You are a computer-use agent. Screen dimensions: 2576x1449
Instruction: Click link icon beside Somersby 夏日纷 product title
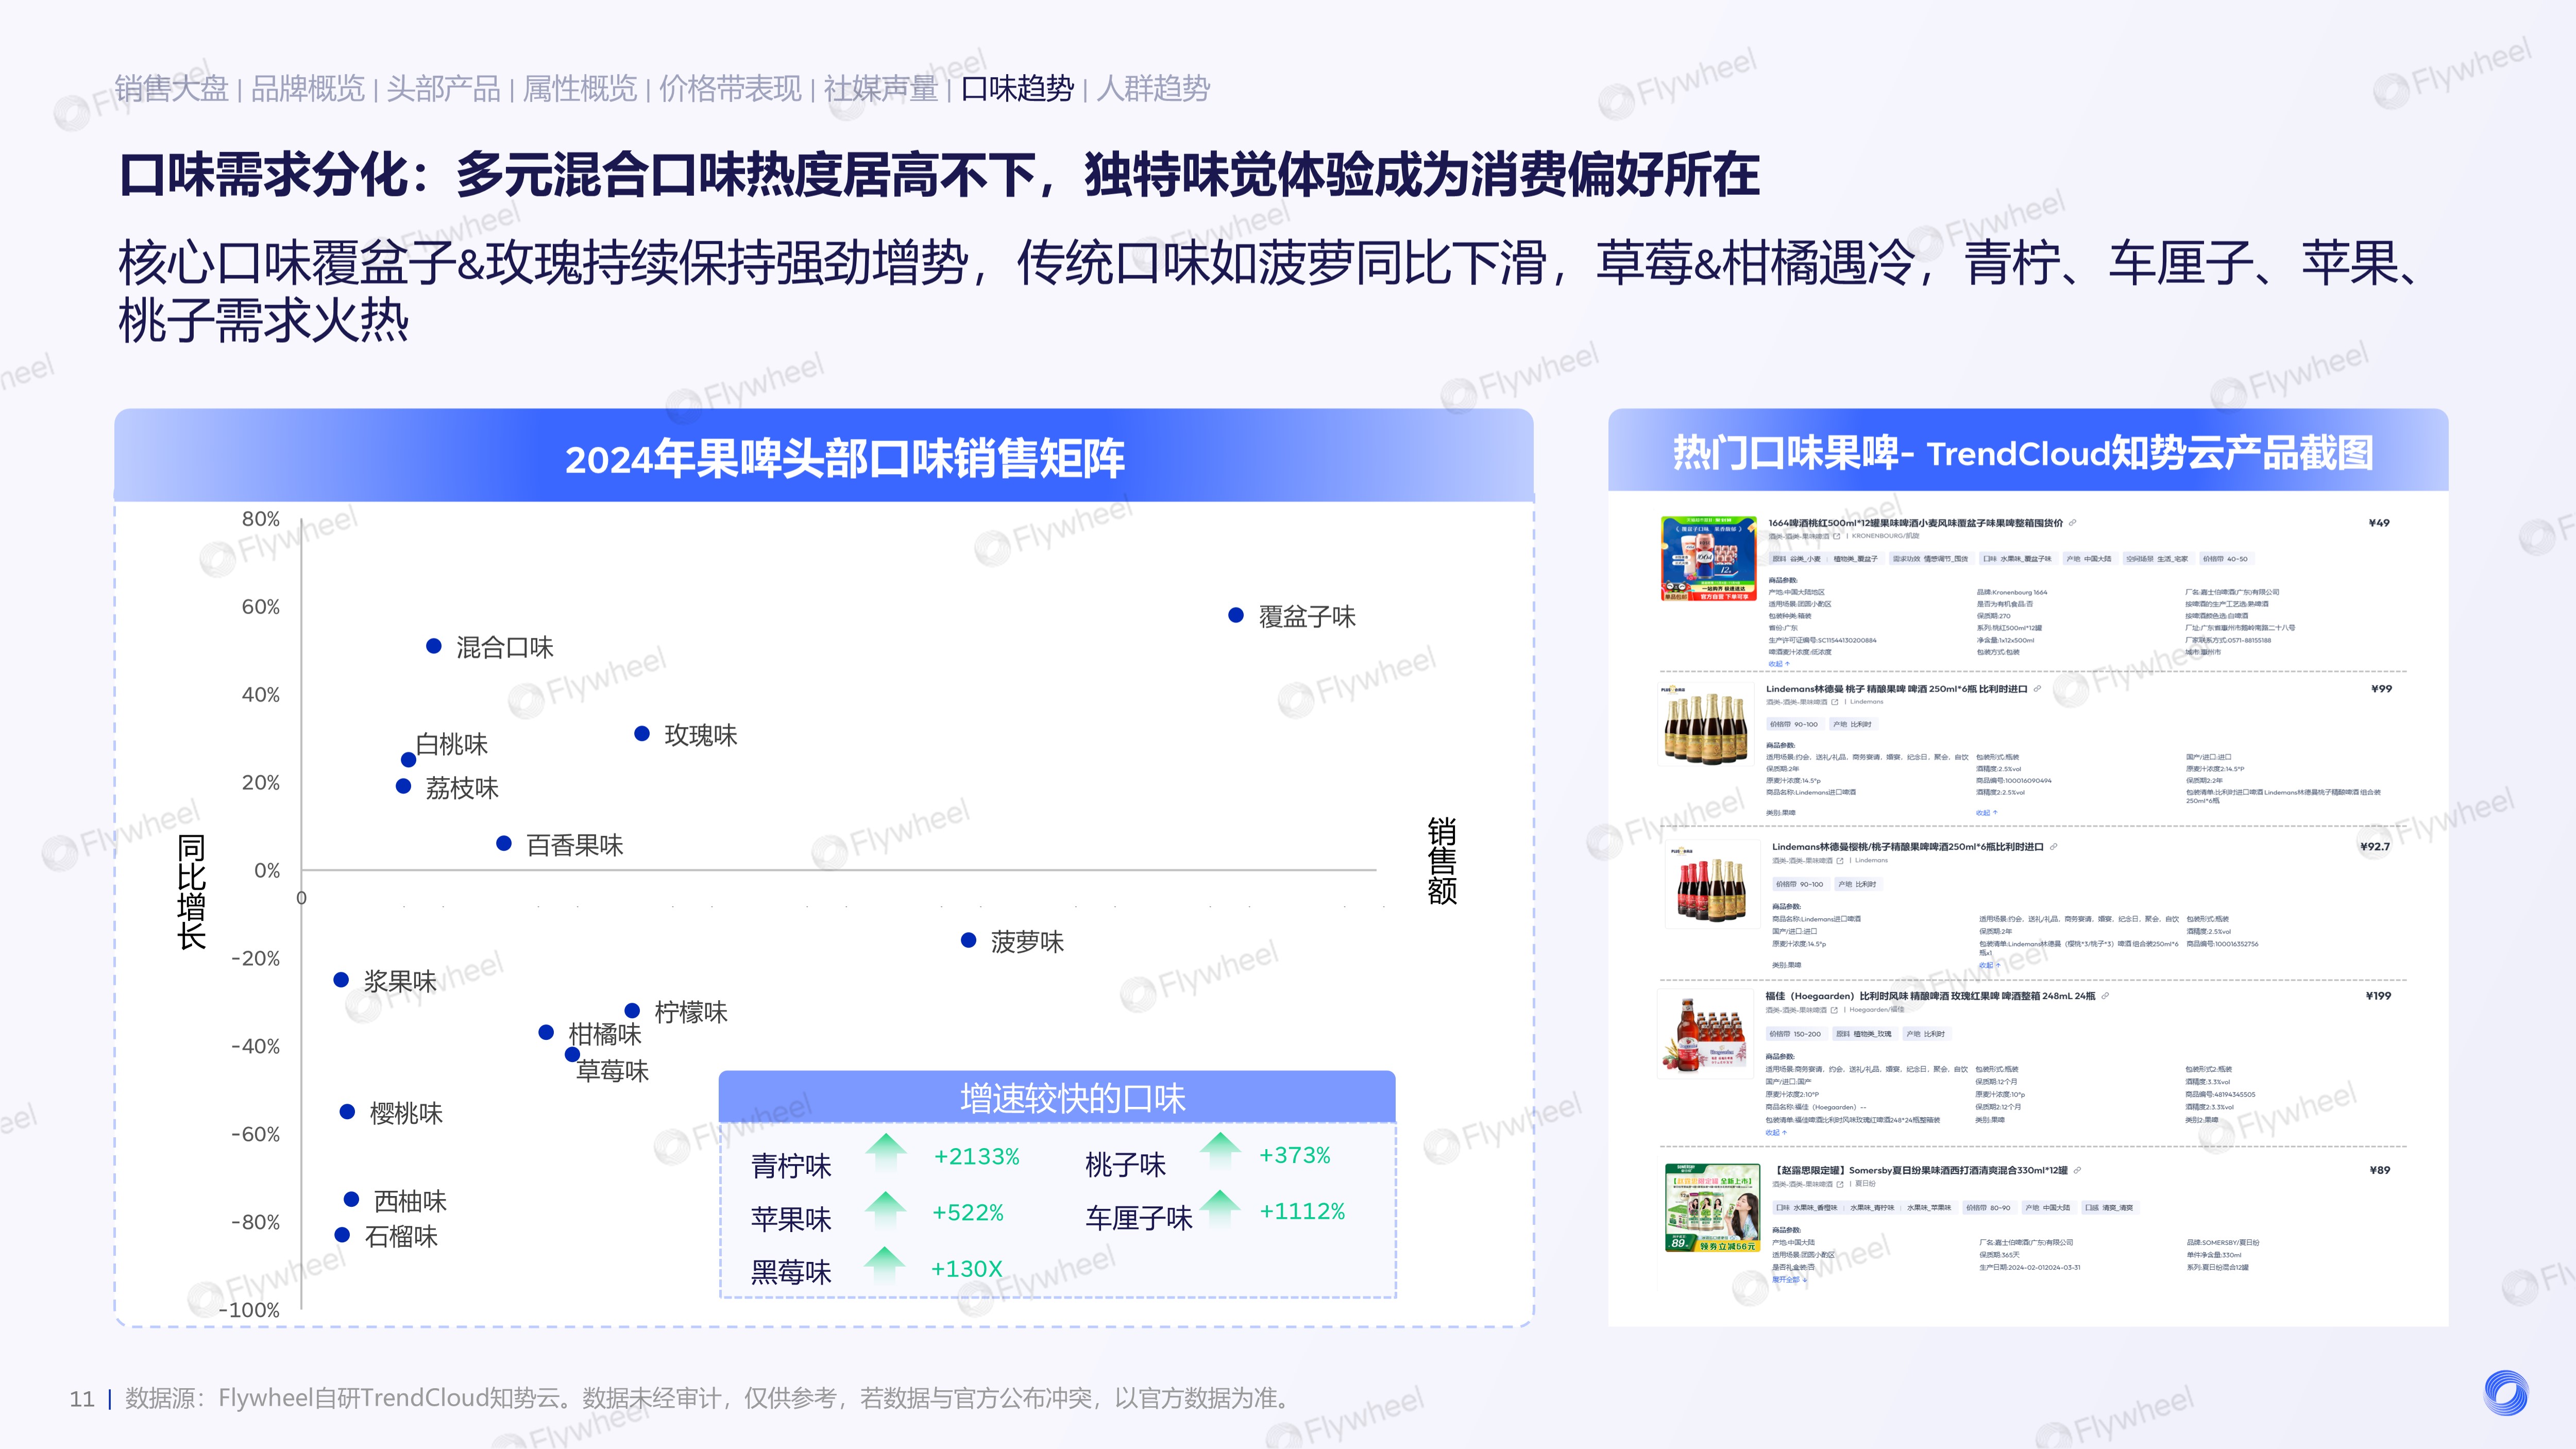coord(2077,1170)
